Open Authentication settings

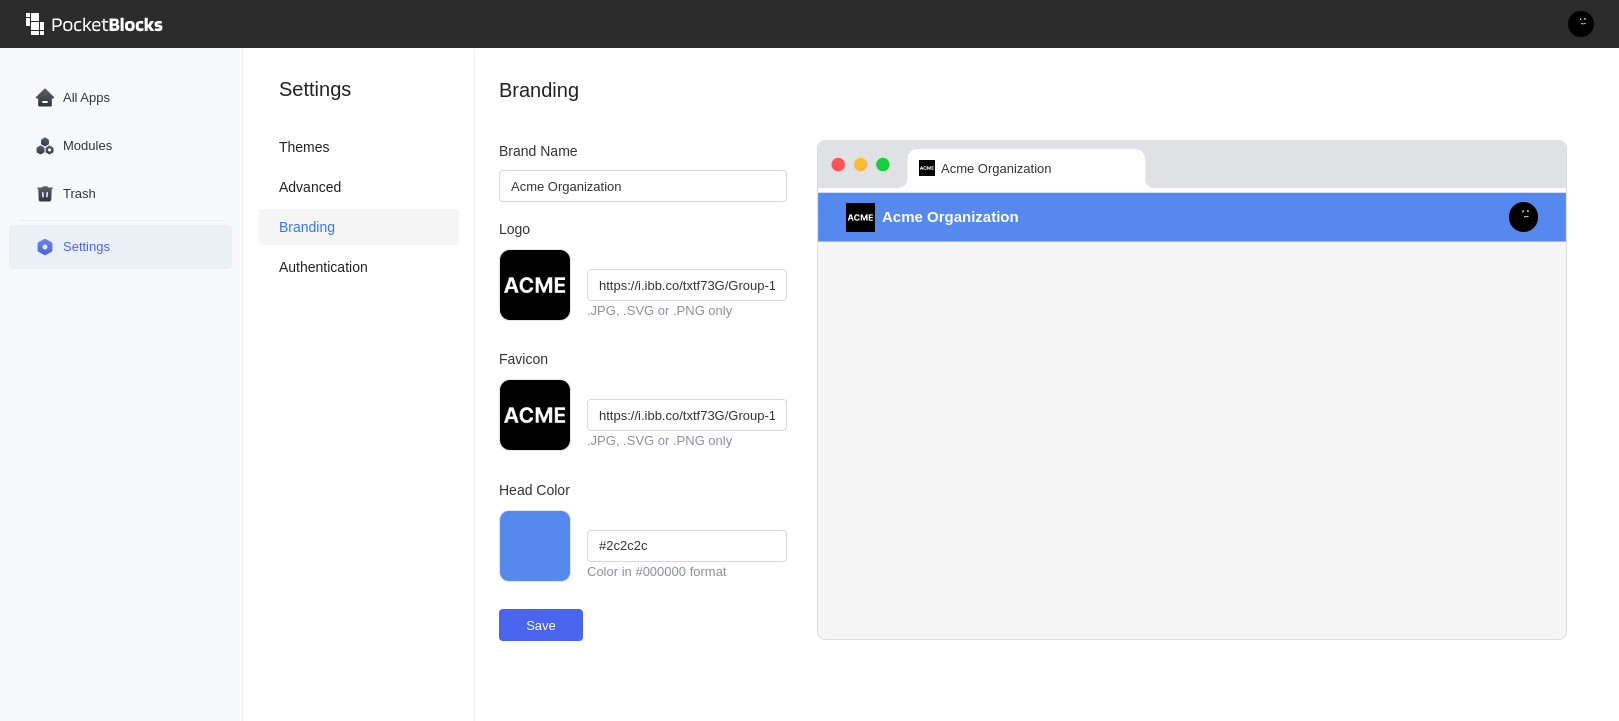click(323, 267)
